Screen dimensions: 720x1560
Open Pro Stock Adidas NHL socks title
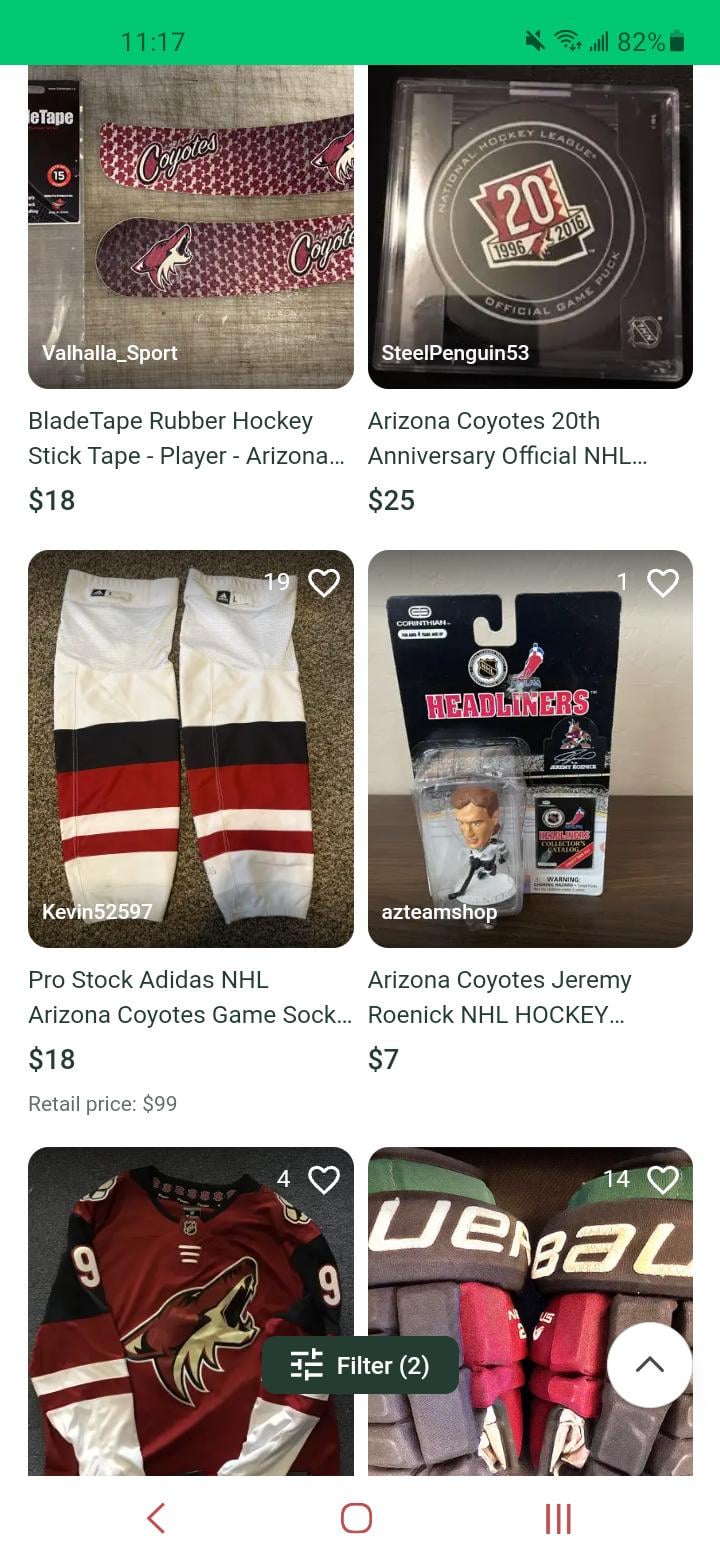[x=190, y=997]
